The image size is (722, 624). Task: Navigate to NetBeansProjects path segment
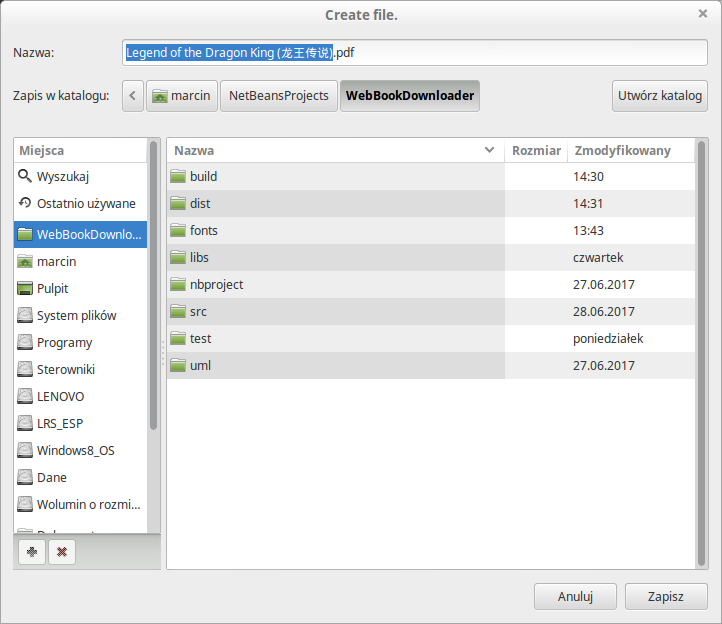pos(279,96)
